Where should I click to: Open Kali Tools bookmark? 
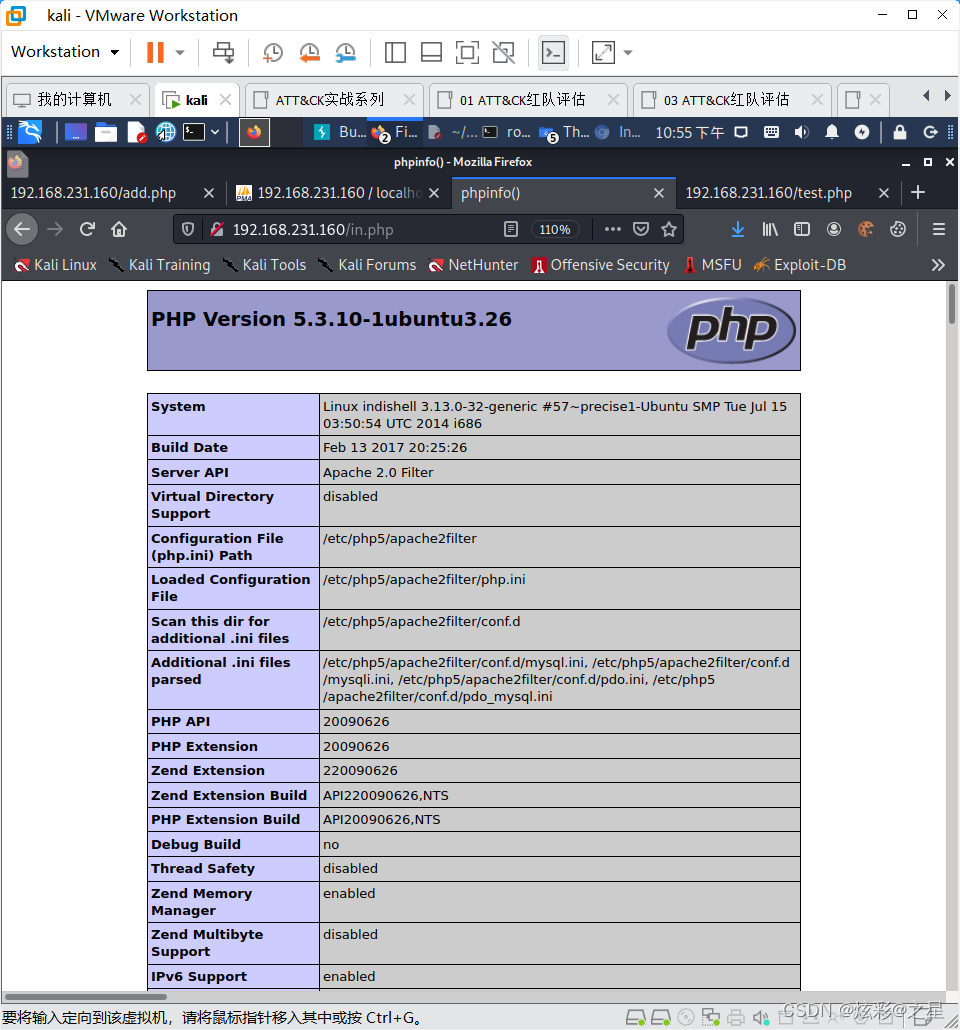[264, 265]
